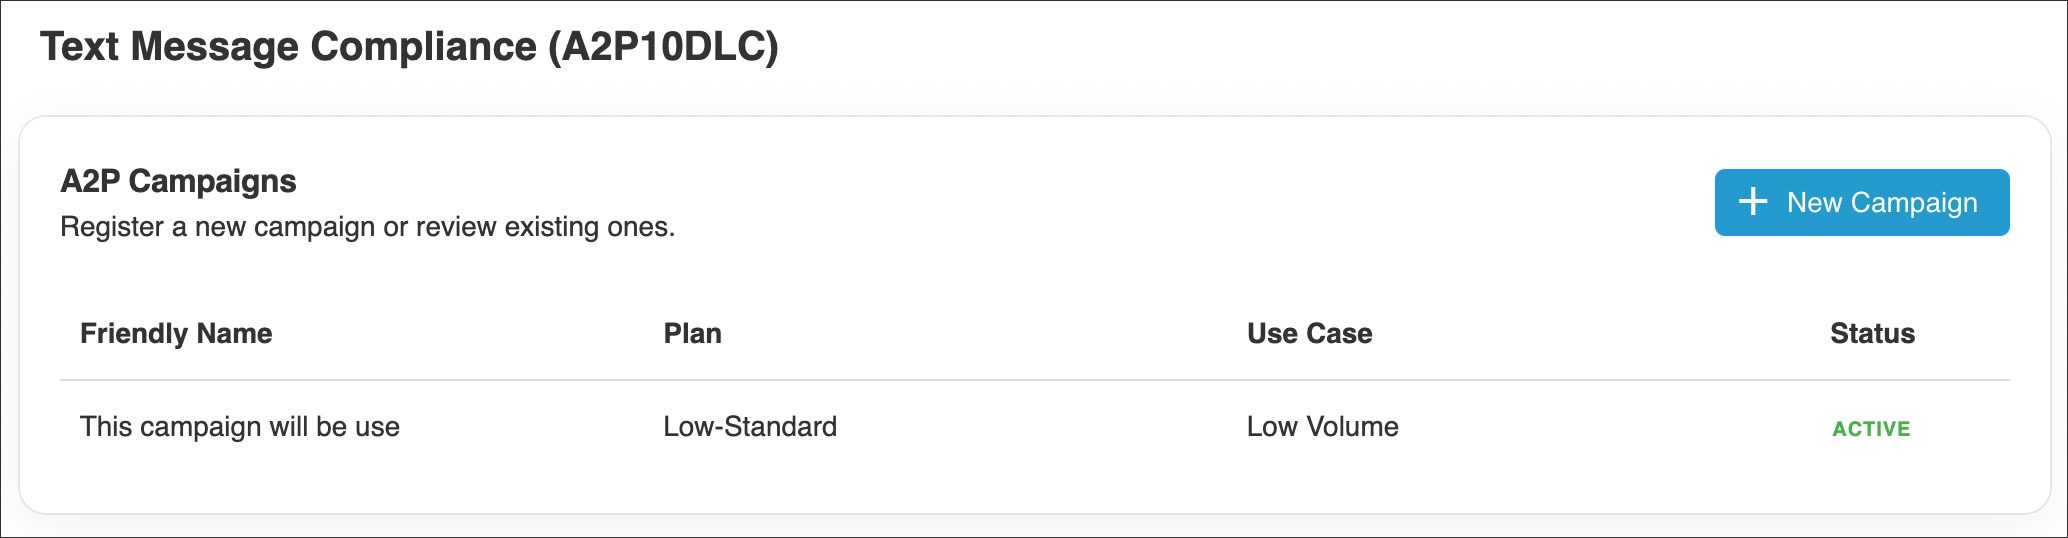
Task: Select the Low-Standard plan cell
Action: pyautogui.click(x=750, y=427)
